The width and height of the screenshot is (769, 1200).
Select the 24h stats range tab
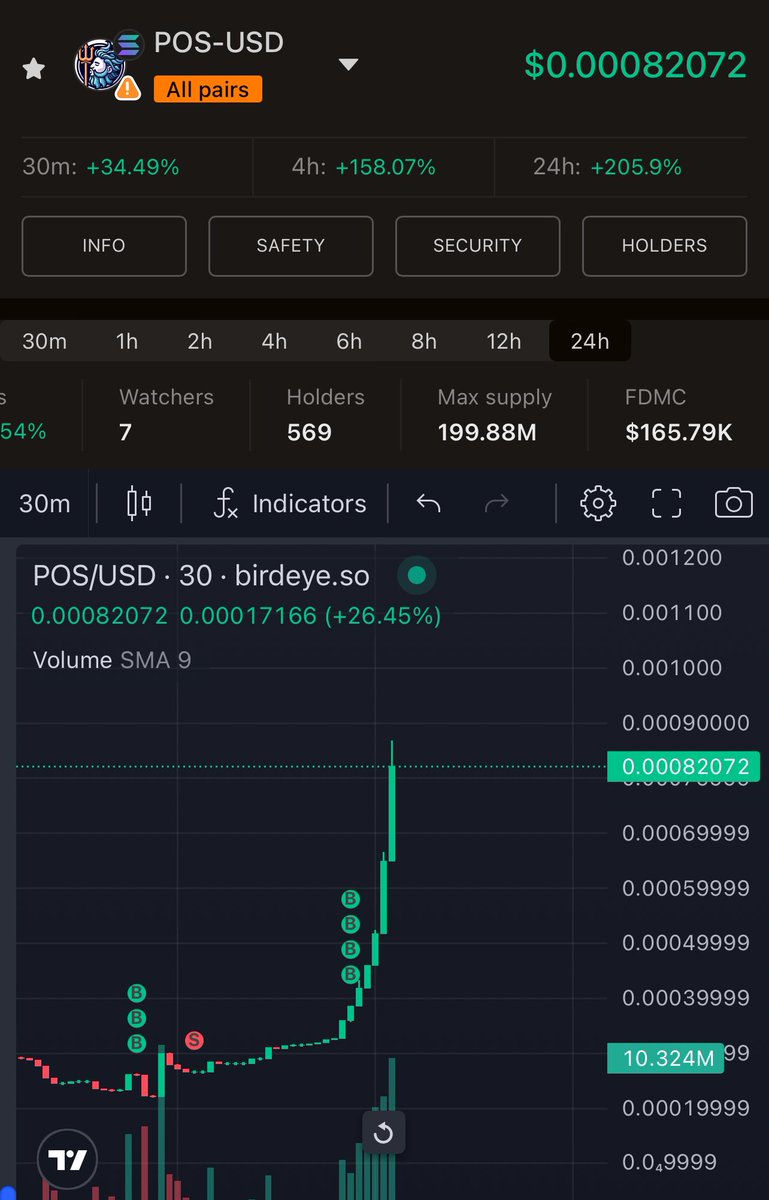pyautogui.click(x=590, y=341)
